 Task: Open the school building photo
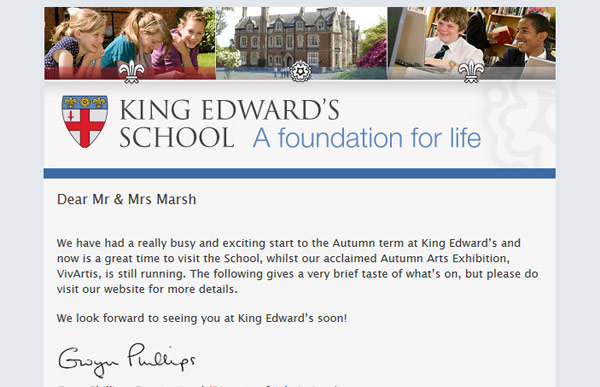302,43
